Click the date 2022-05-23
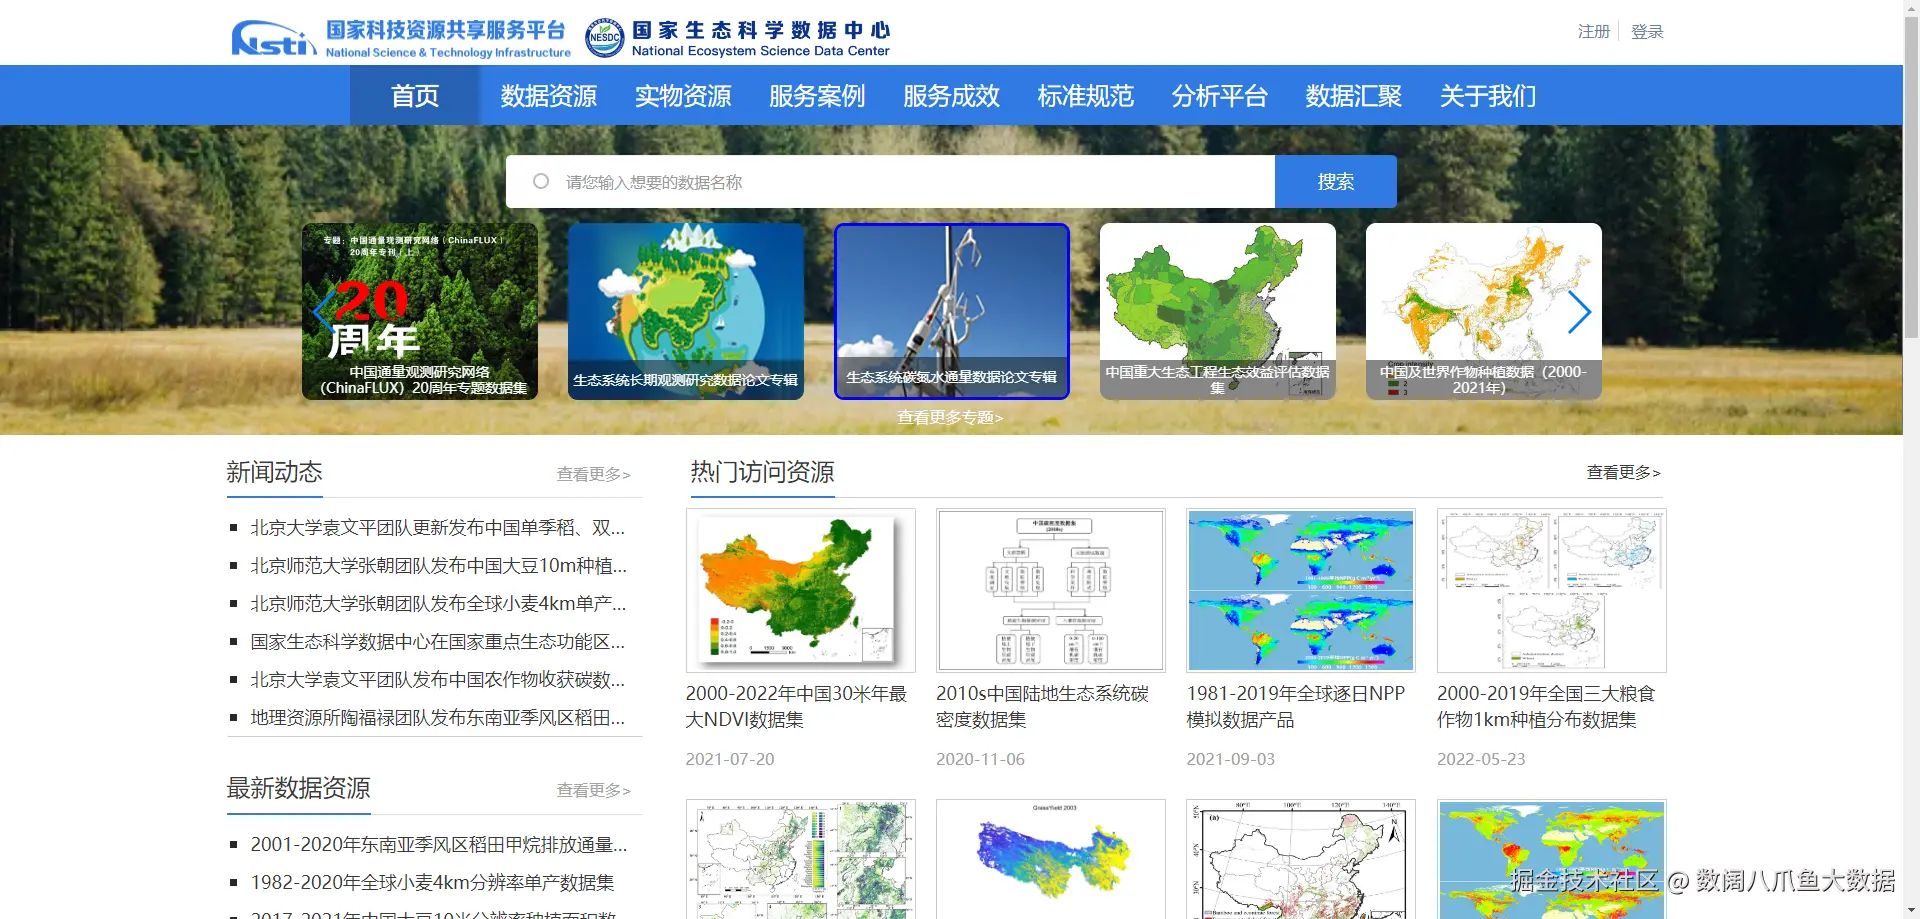The width and height of the screenshot is (1920, 919). tap(1481, 760)
